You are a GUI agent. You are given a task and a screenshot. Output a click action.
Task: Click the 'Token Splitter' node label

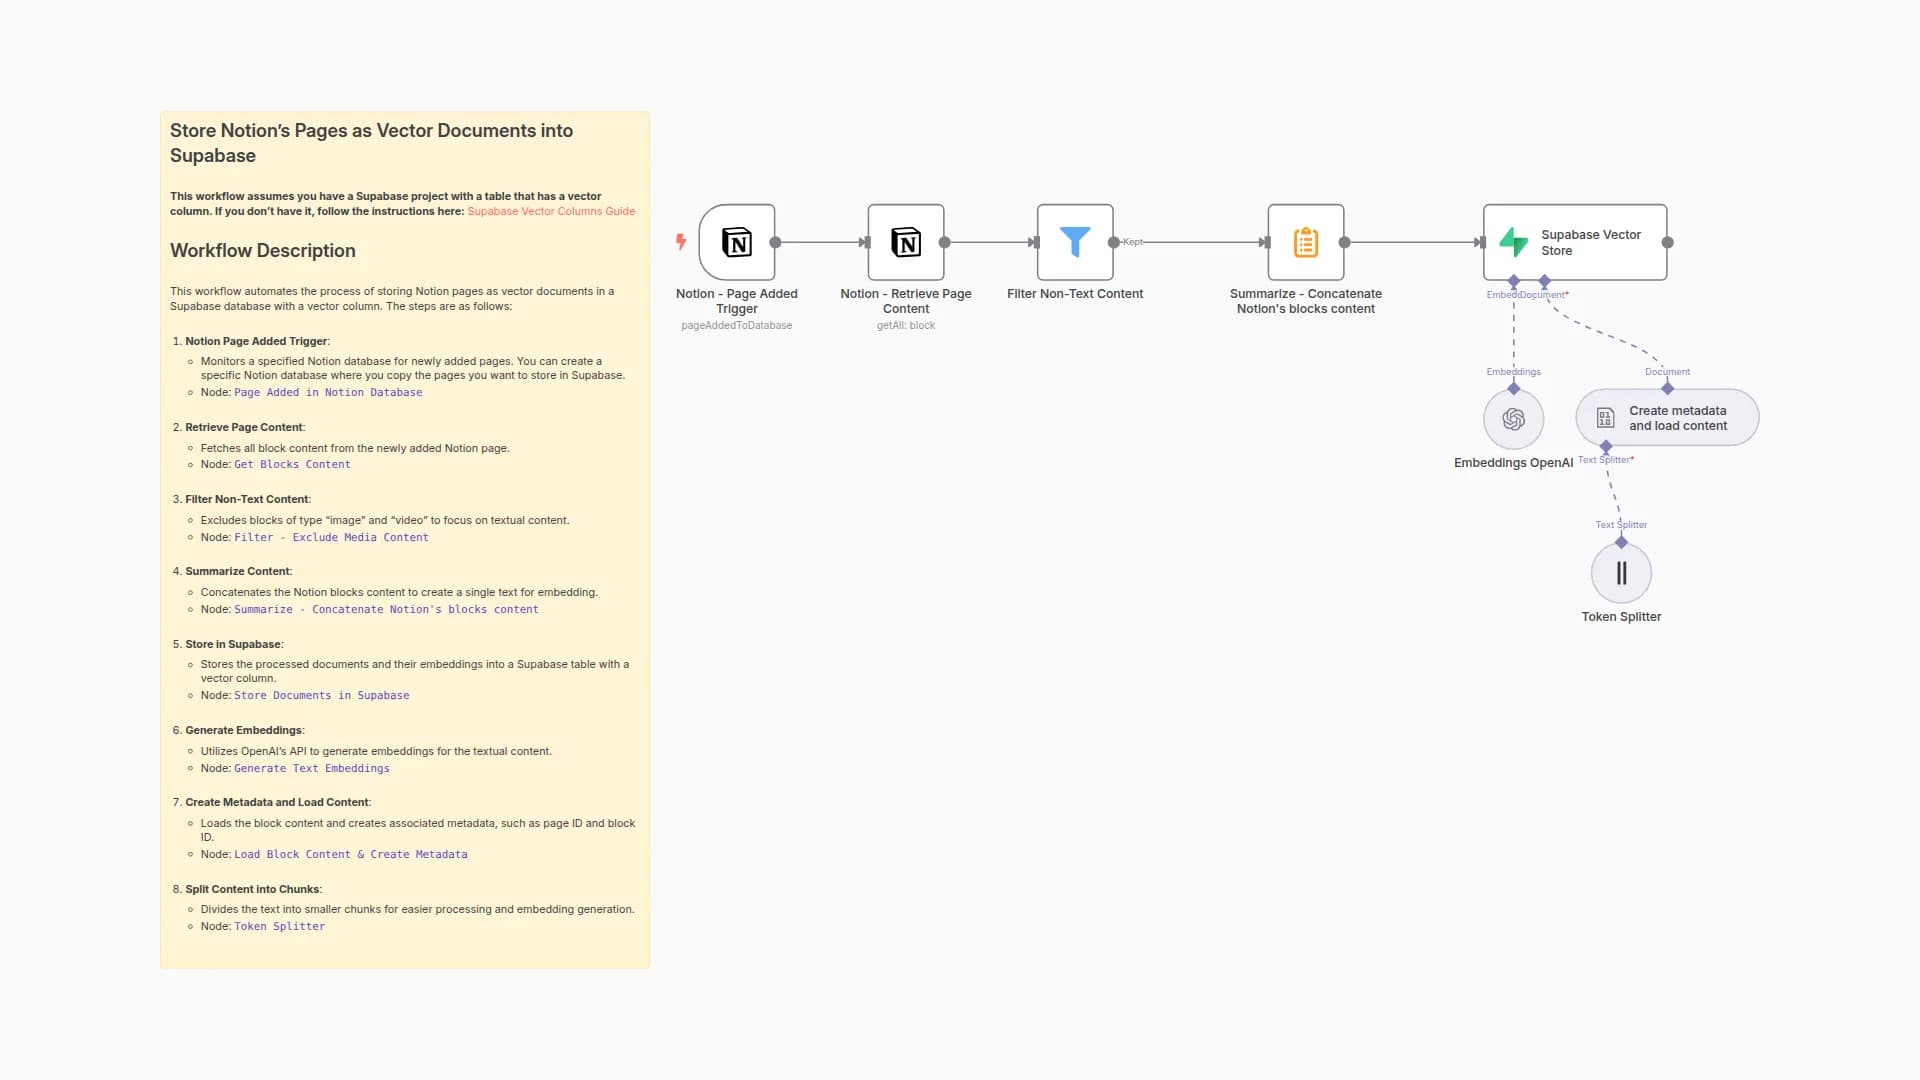coord(1621,617)
